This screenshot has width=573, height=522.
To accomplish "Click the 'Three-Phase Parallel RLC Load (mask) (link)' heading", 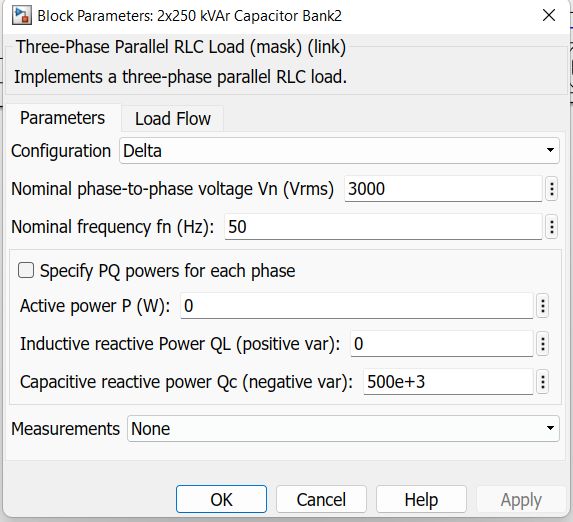I will (x=181, y=47).
